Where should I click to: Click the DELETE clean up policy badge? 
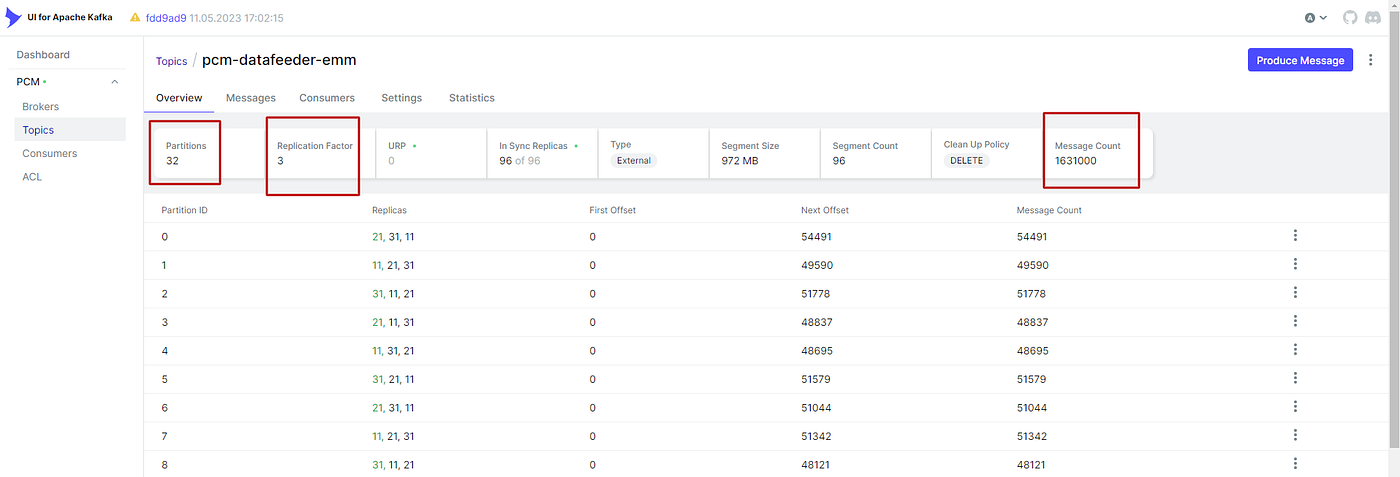[x=967, y=161]
